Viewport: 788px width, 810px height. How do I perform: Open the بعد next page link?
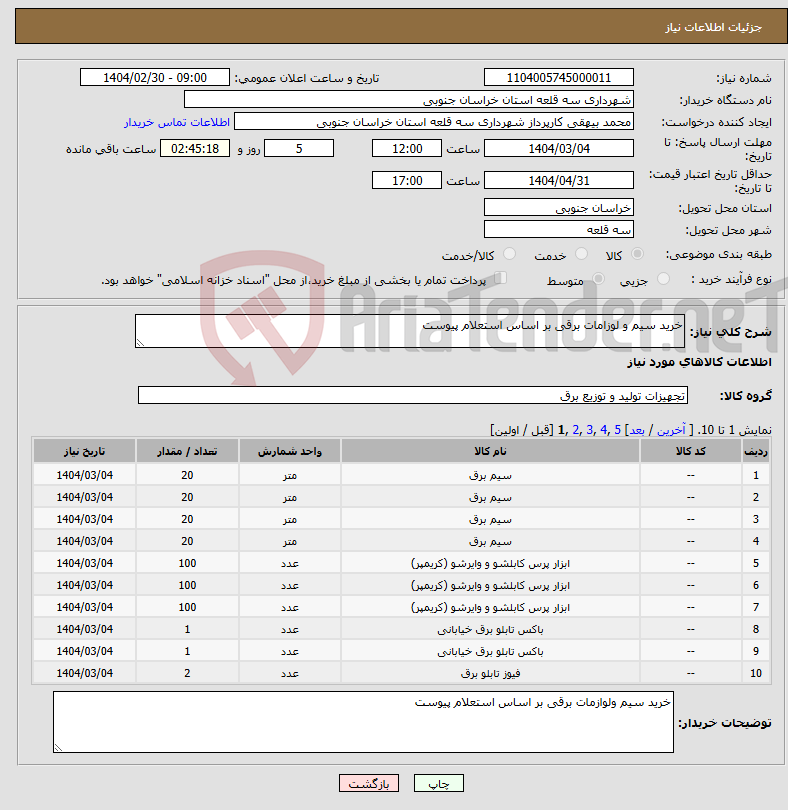(637, 430)
